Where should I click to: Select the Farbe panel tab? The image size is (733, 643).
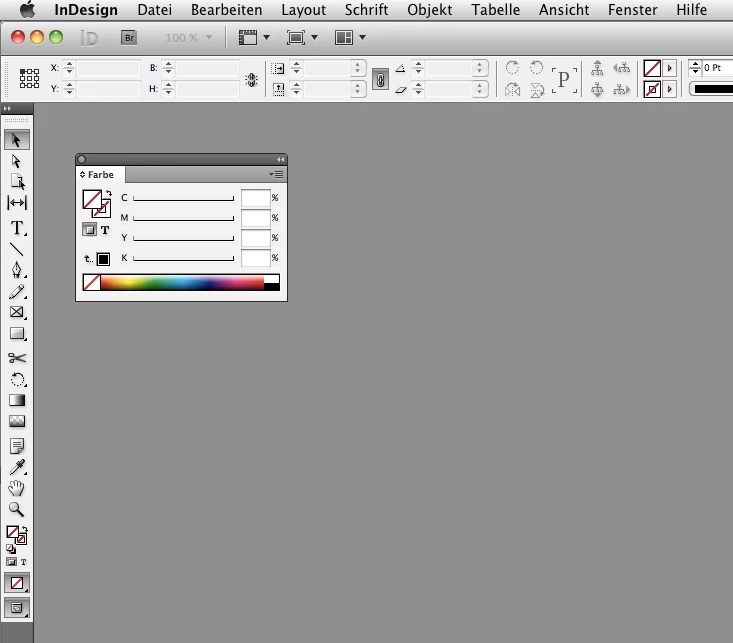point(101,174)
